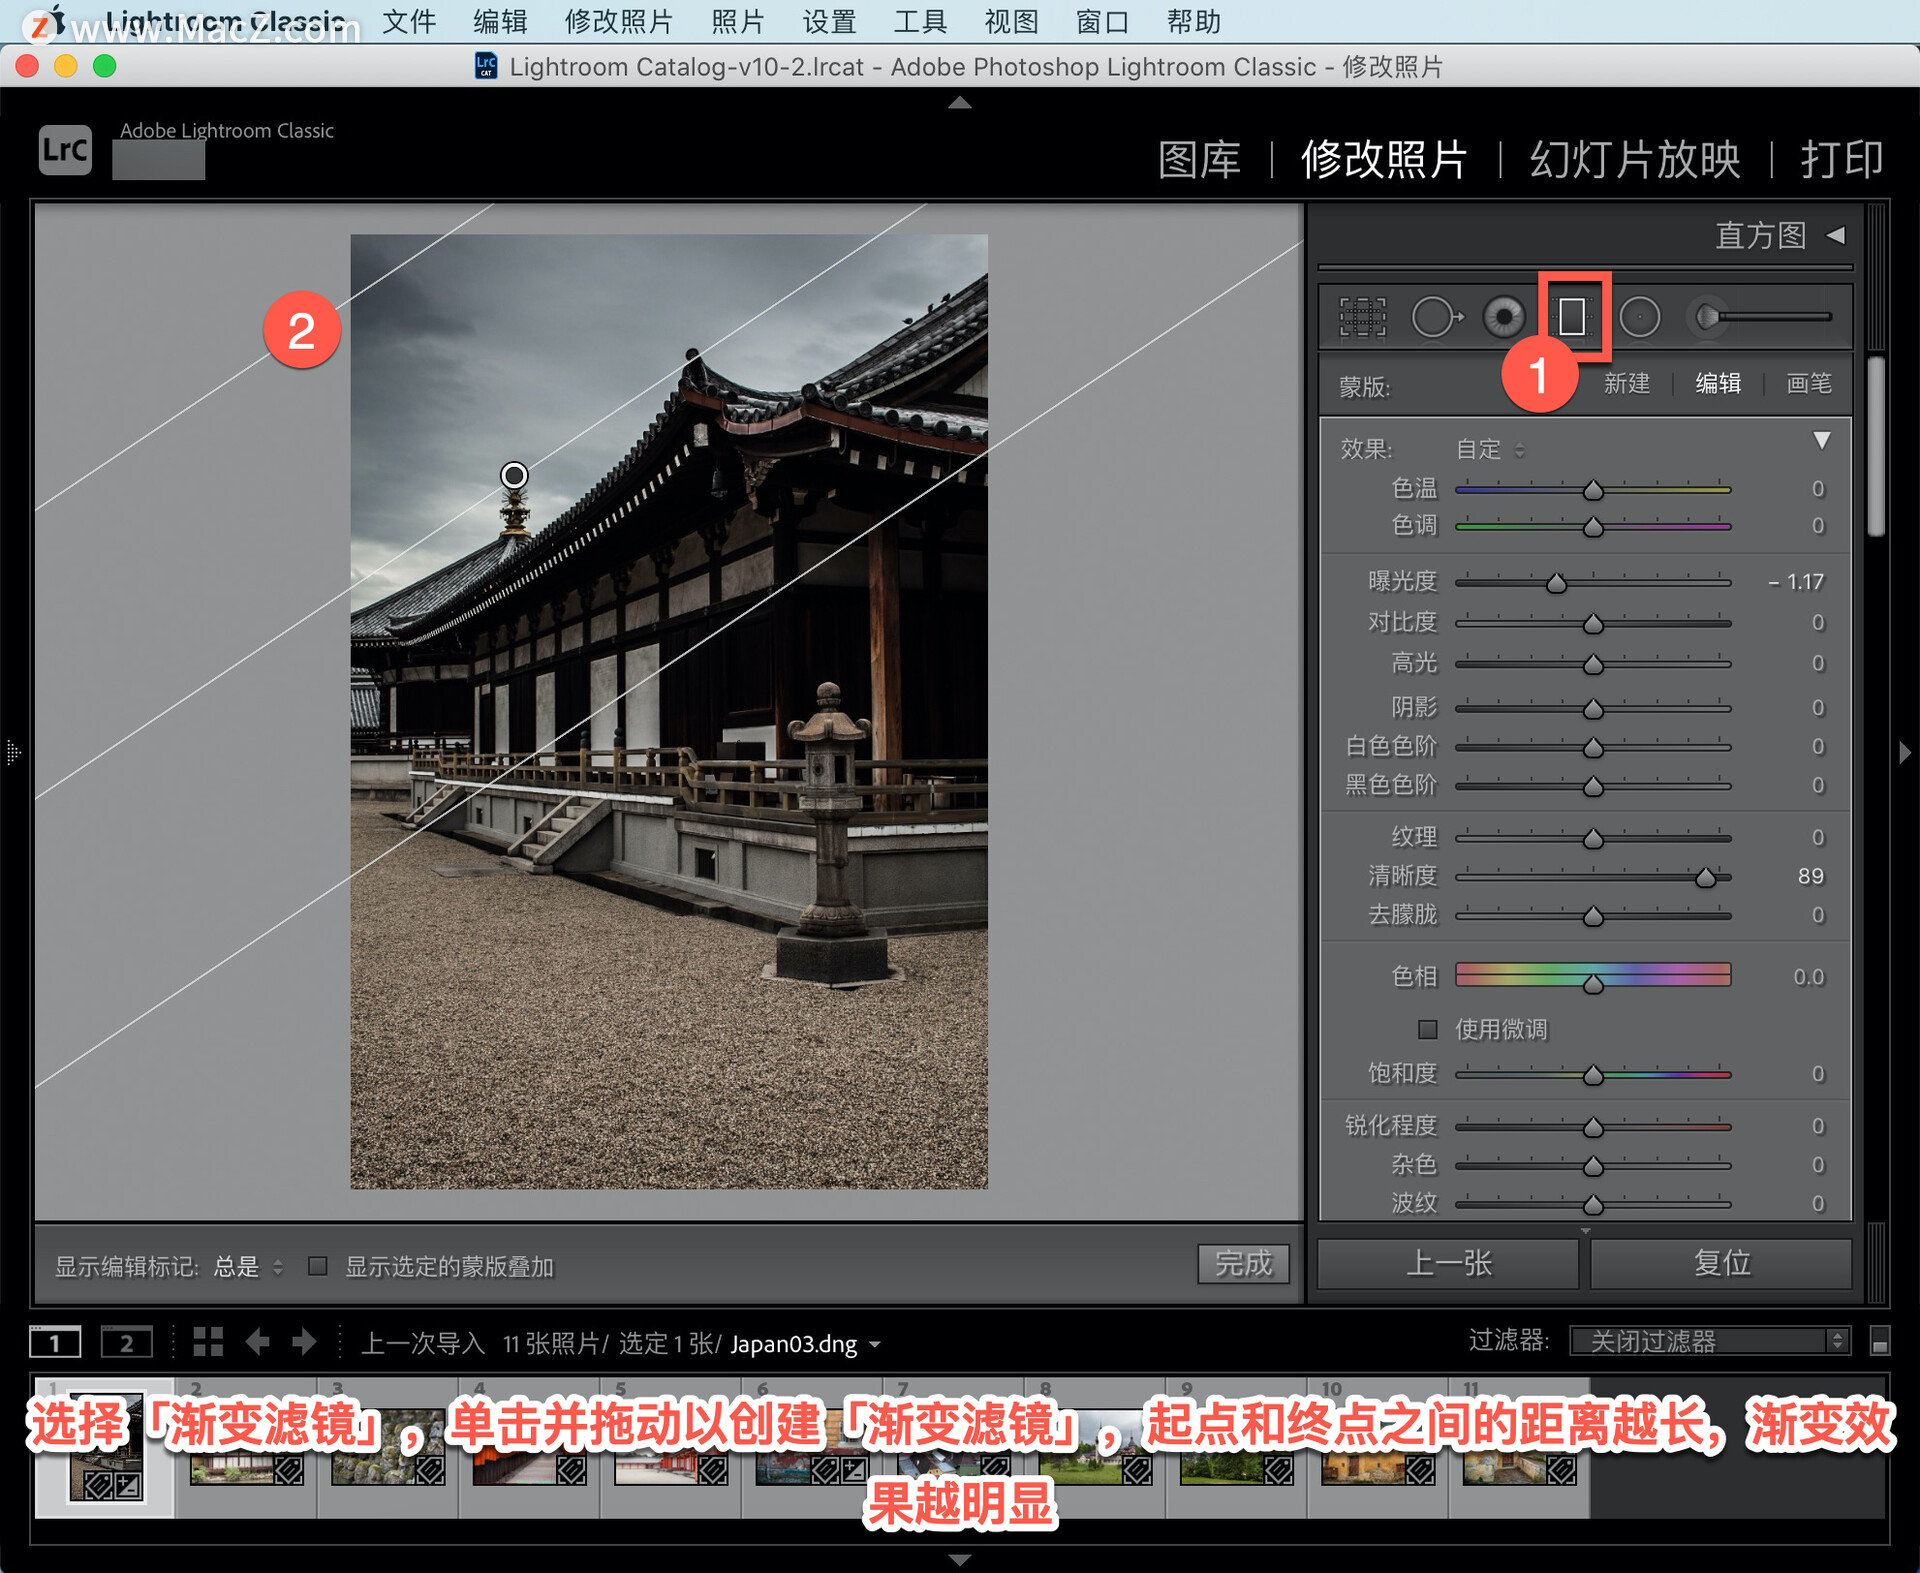Screen dimensions: 1920x1573
Task: Select the Spot Removal tool
Action: pyautogui.click(x=1436, y=317)
